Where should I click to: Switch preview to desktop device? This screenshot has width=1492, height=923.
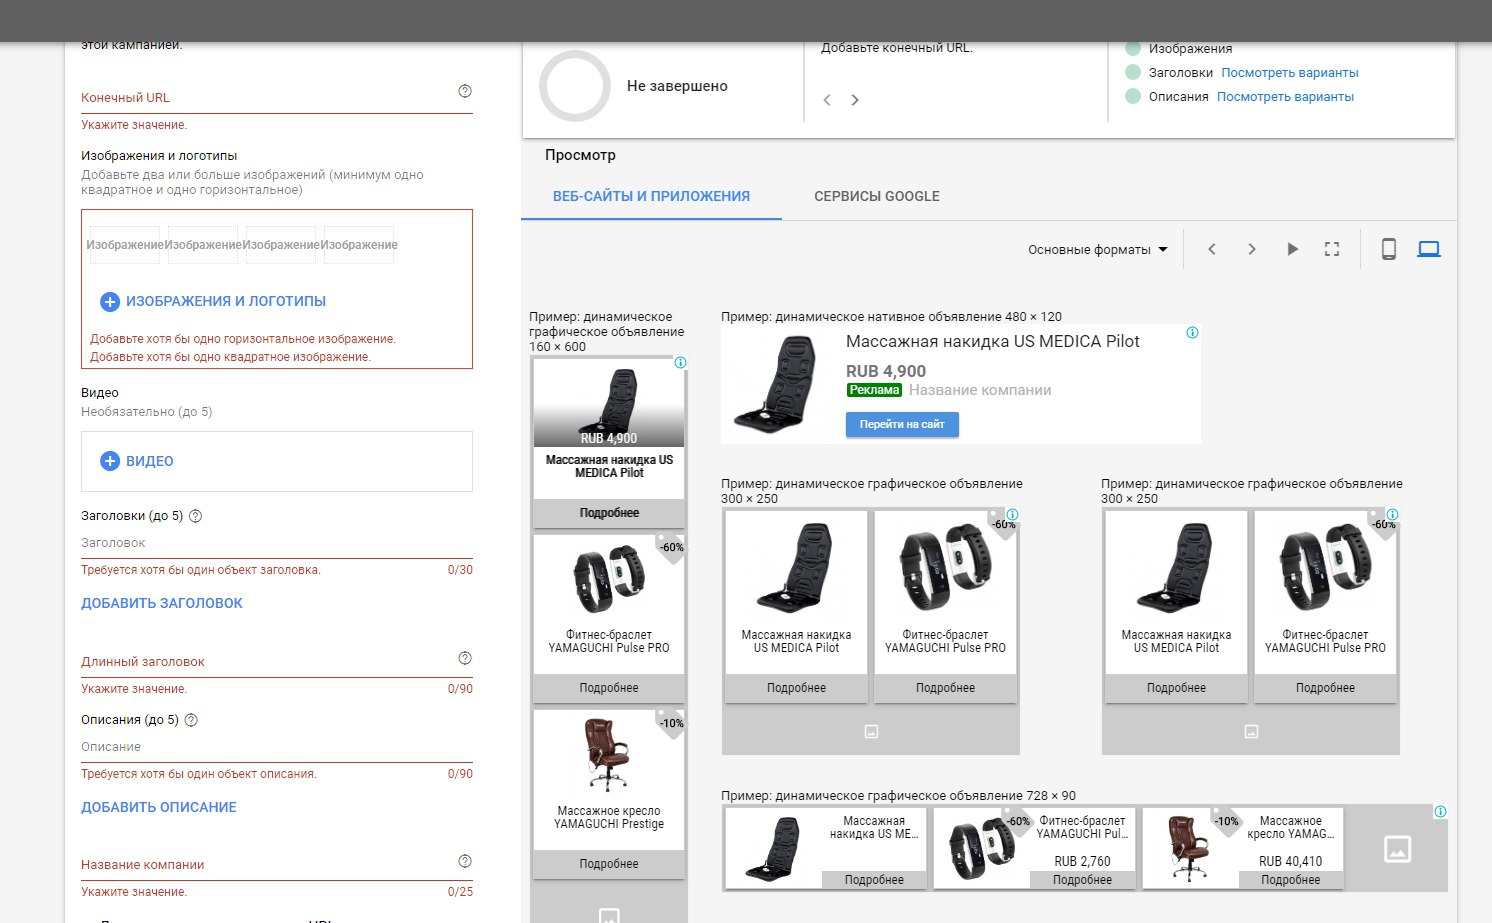pos(1429,249)
